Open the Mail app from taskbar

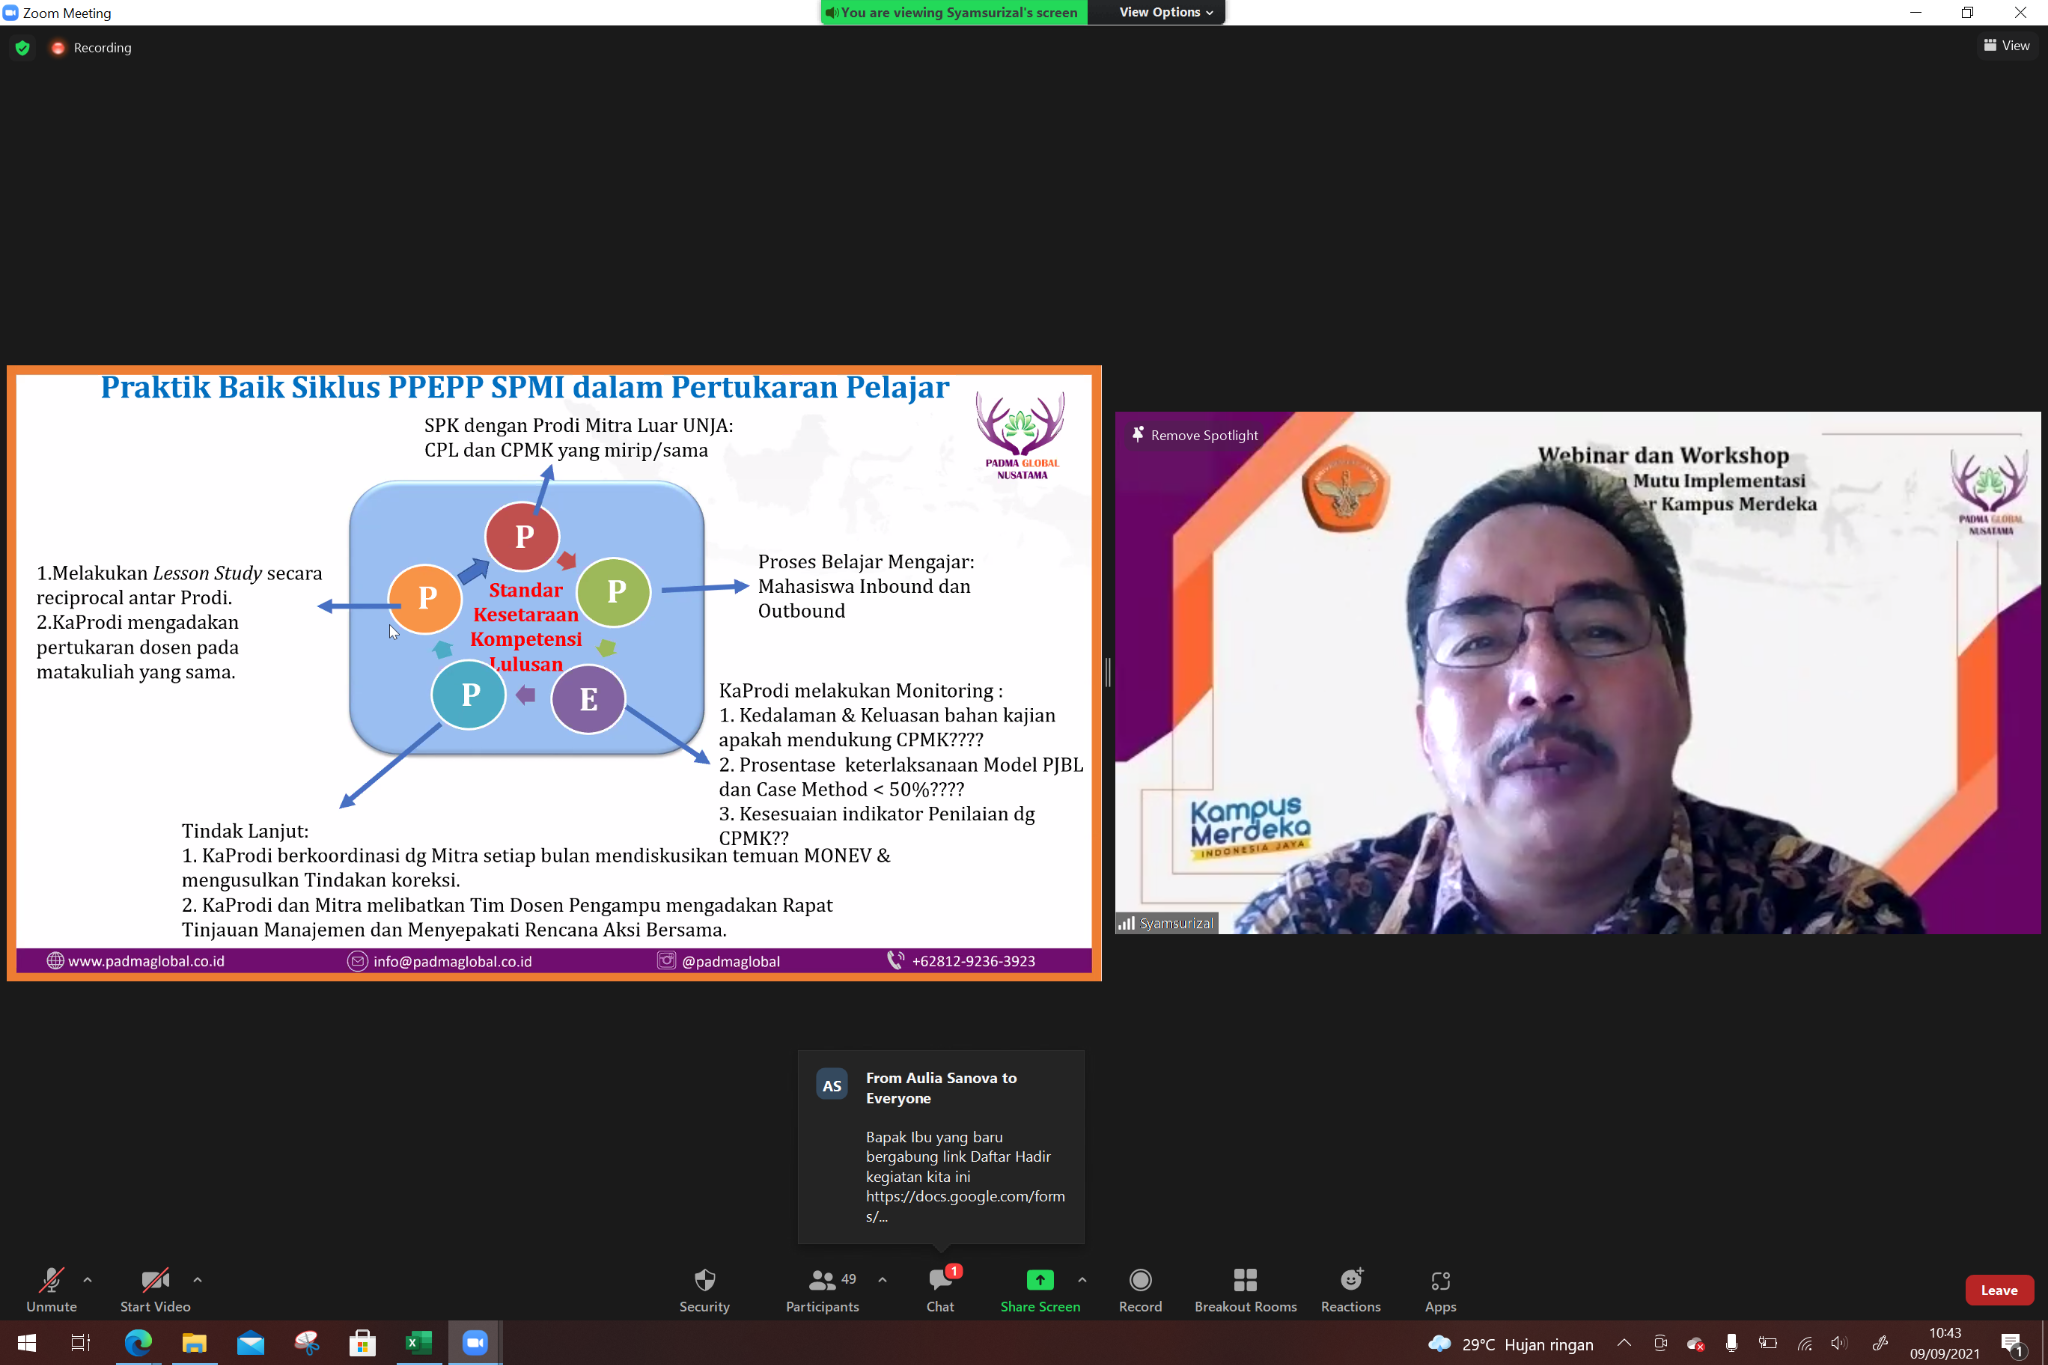tap(250, 1343)
